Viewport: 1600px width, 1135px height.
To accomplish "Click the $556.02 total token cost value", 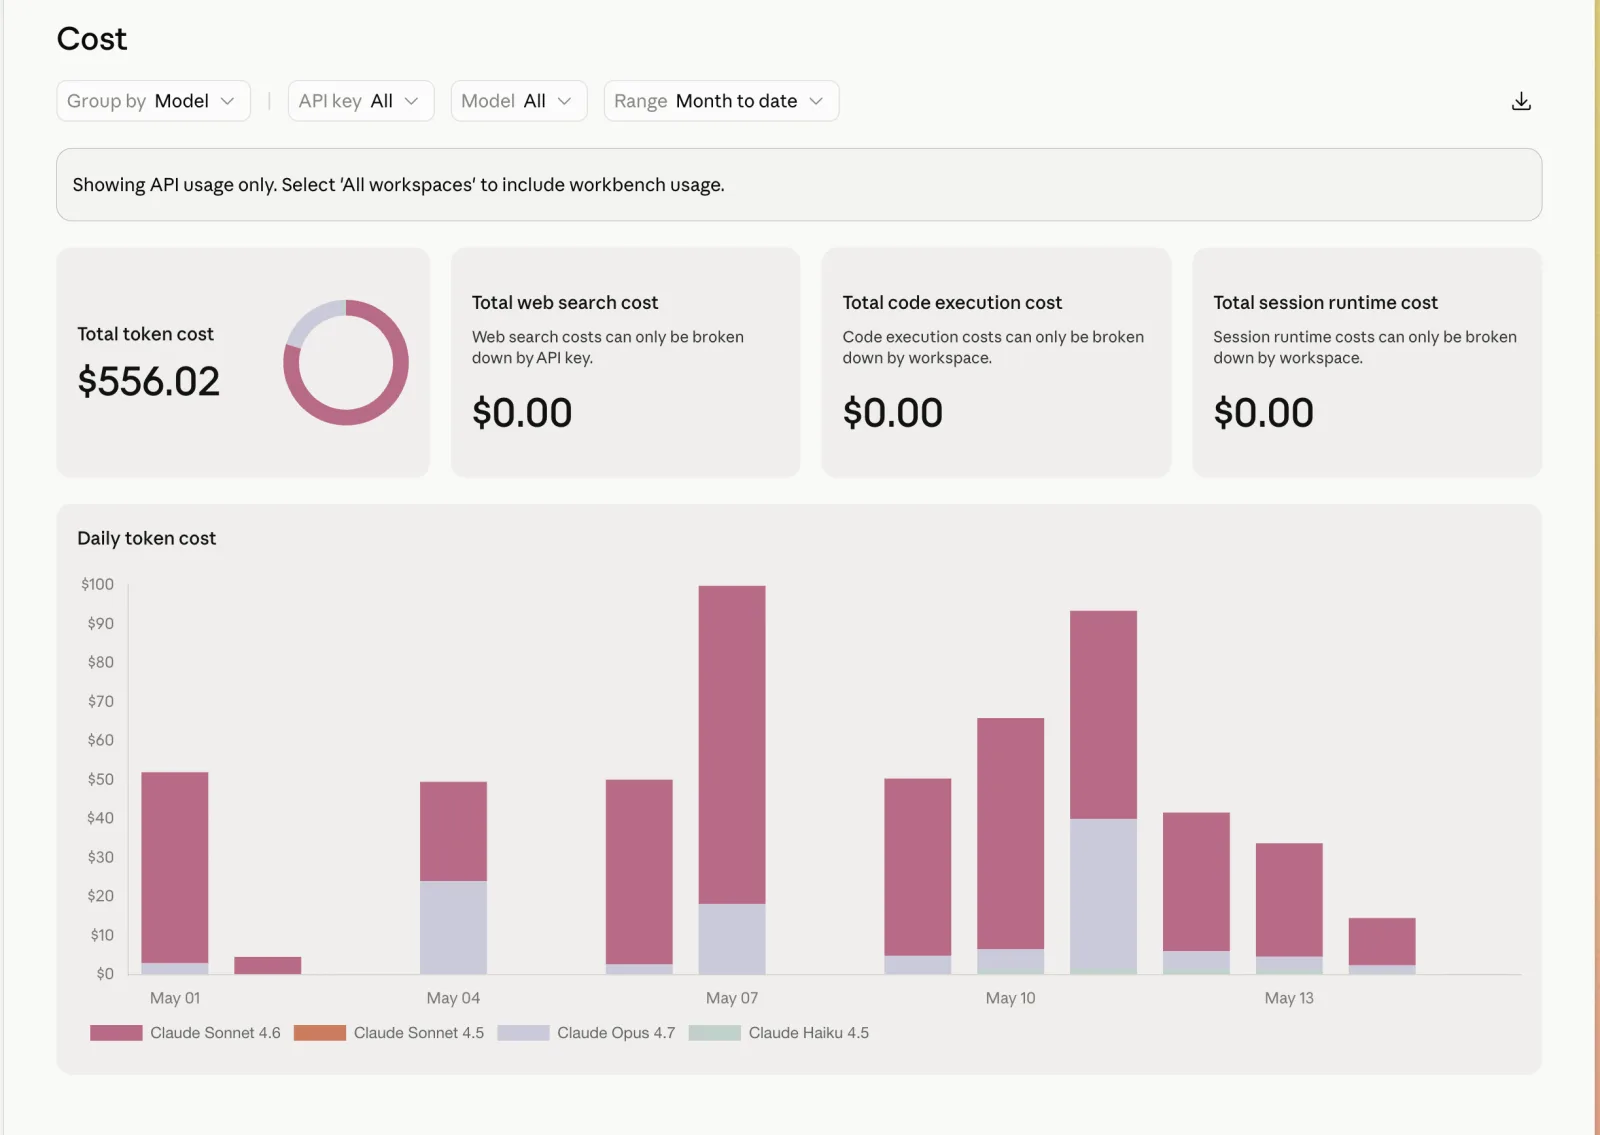I will (x=149, y=381).
